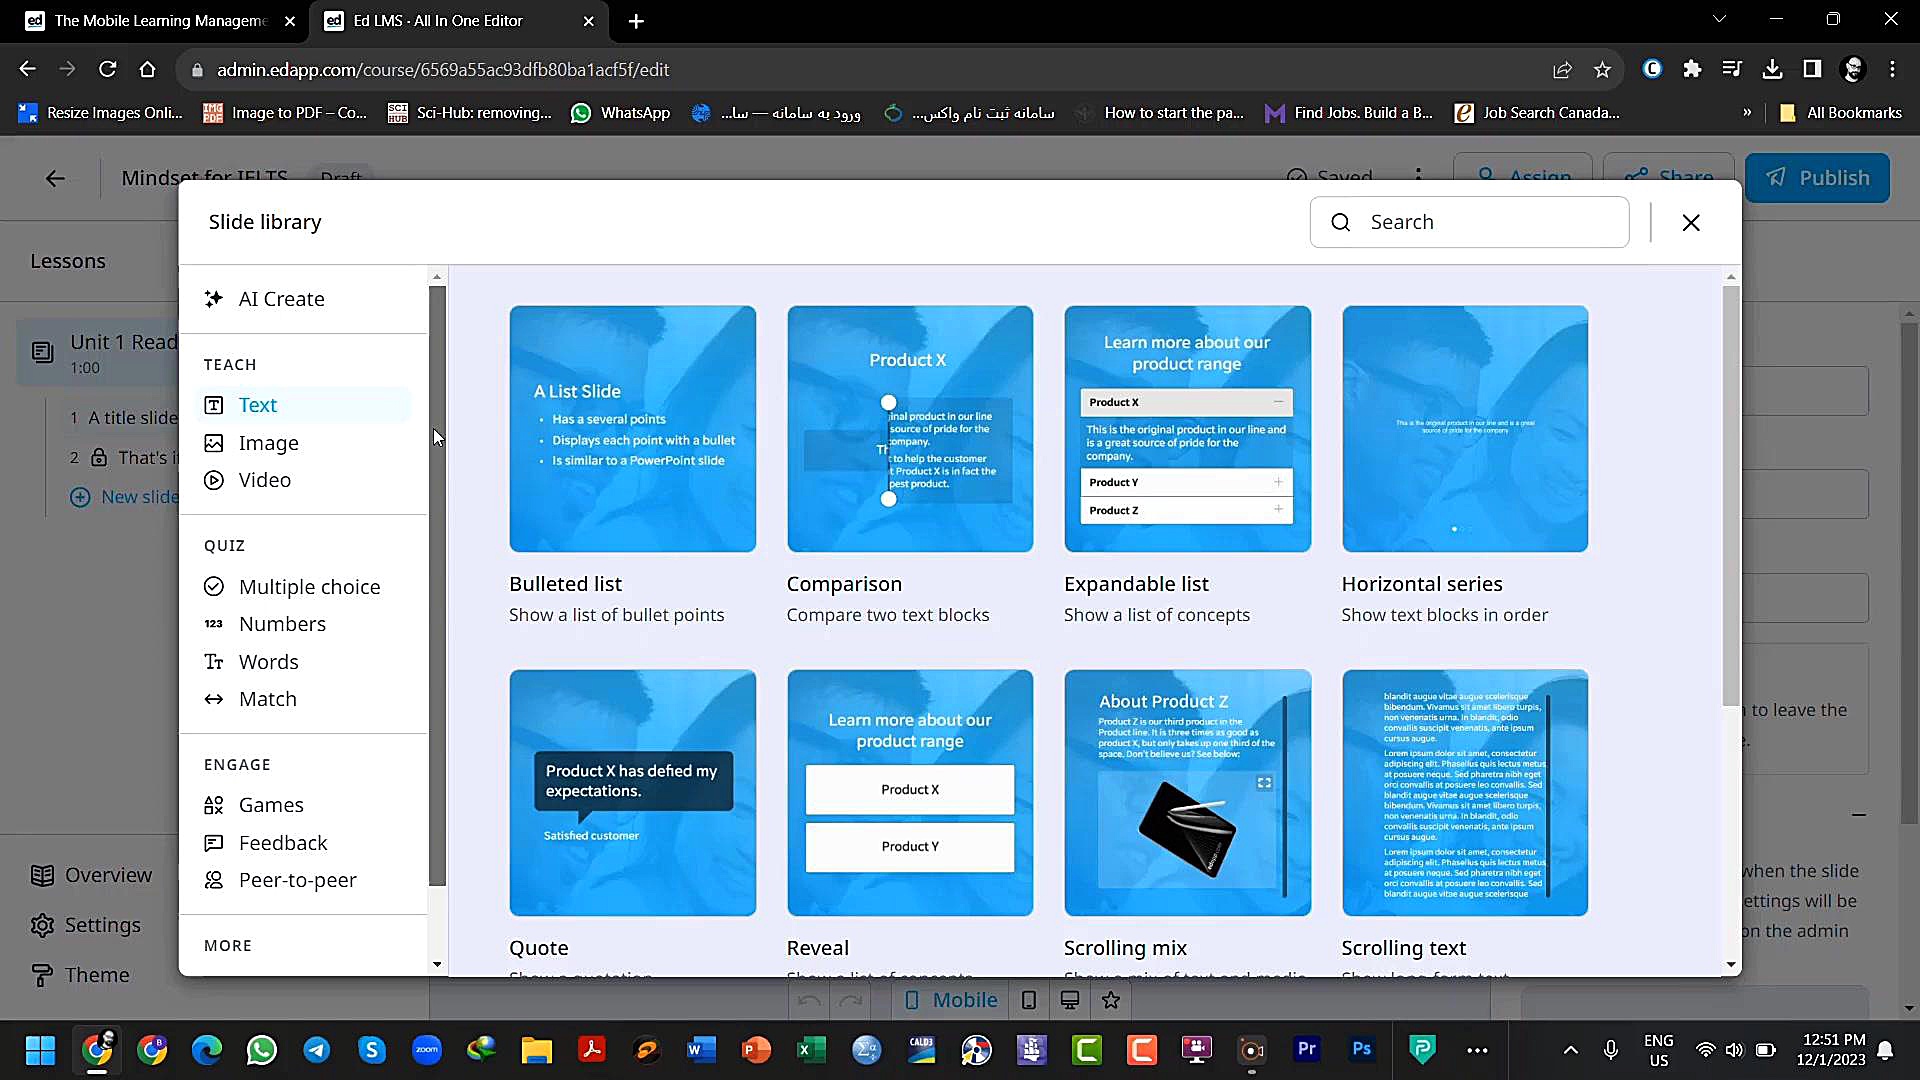Select the Text category
This screenshot has width=1920, height=1080.
coord(303,405)
